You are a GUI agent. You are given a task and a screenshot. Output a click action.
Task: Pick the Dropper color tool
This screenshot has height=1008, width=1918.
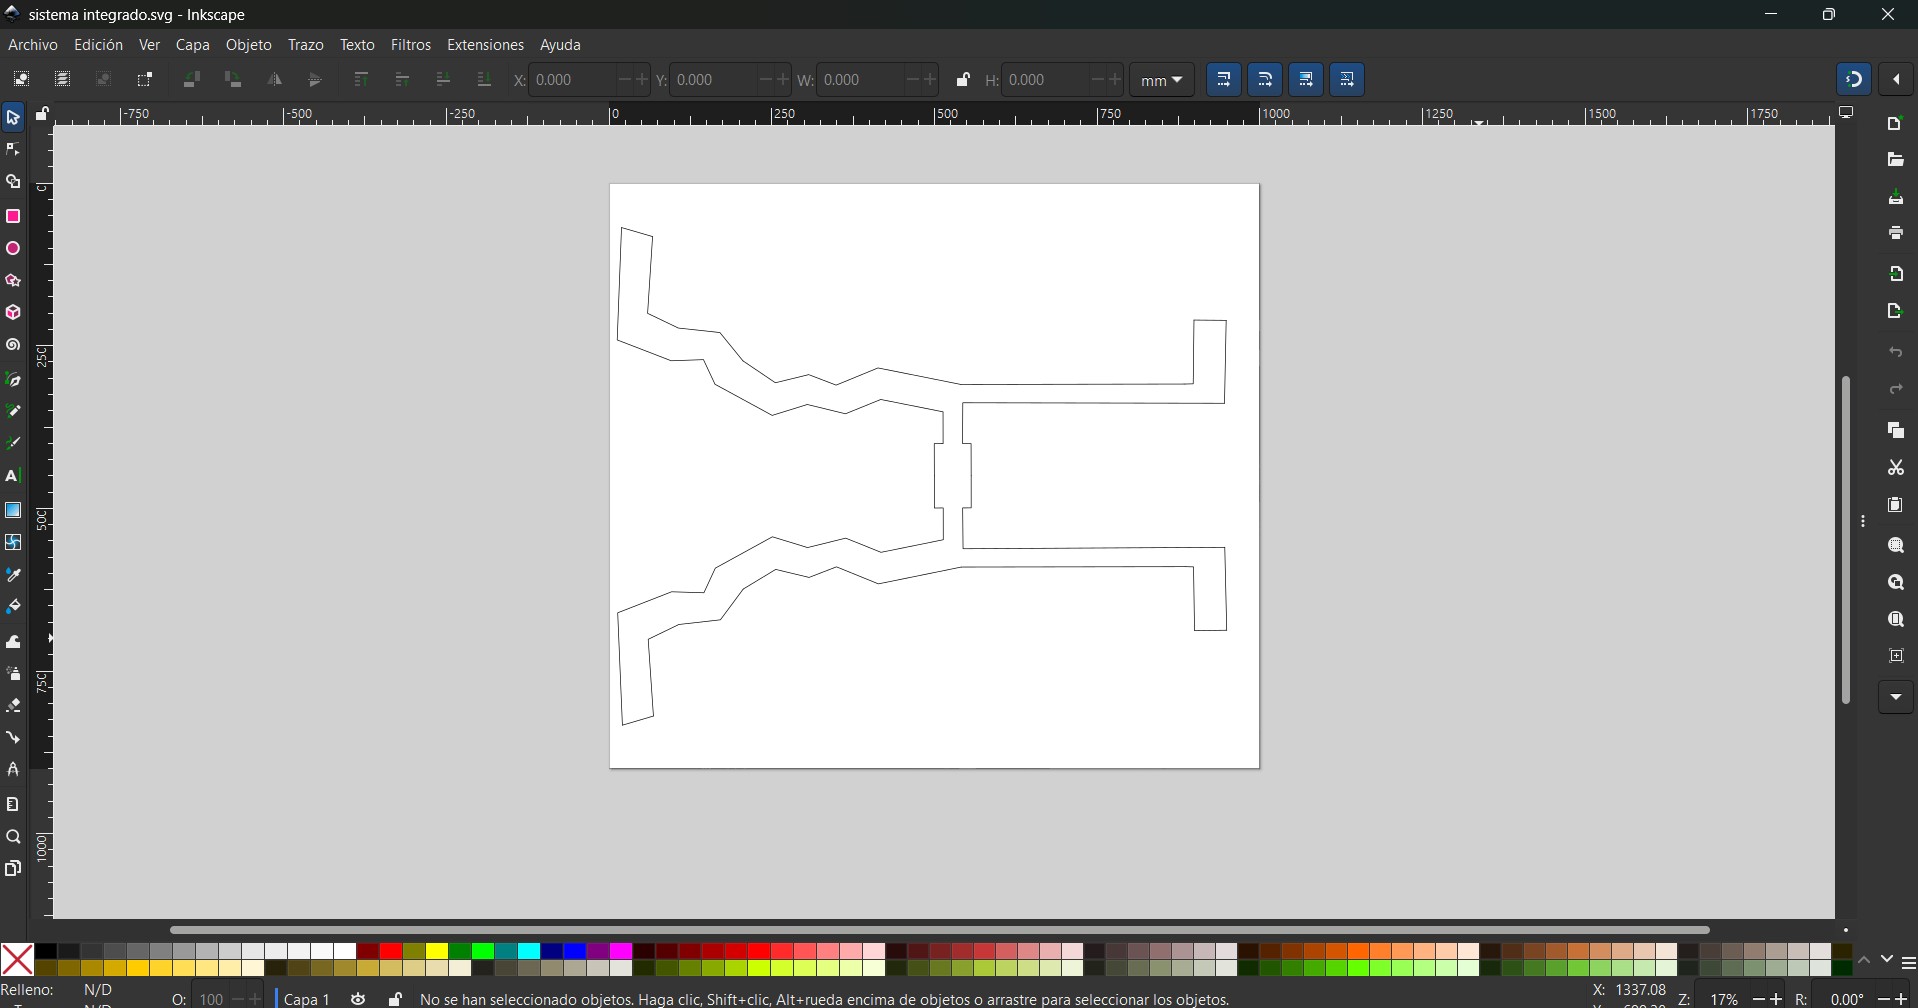13,575
